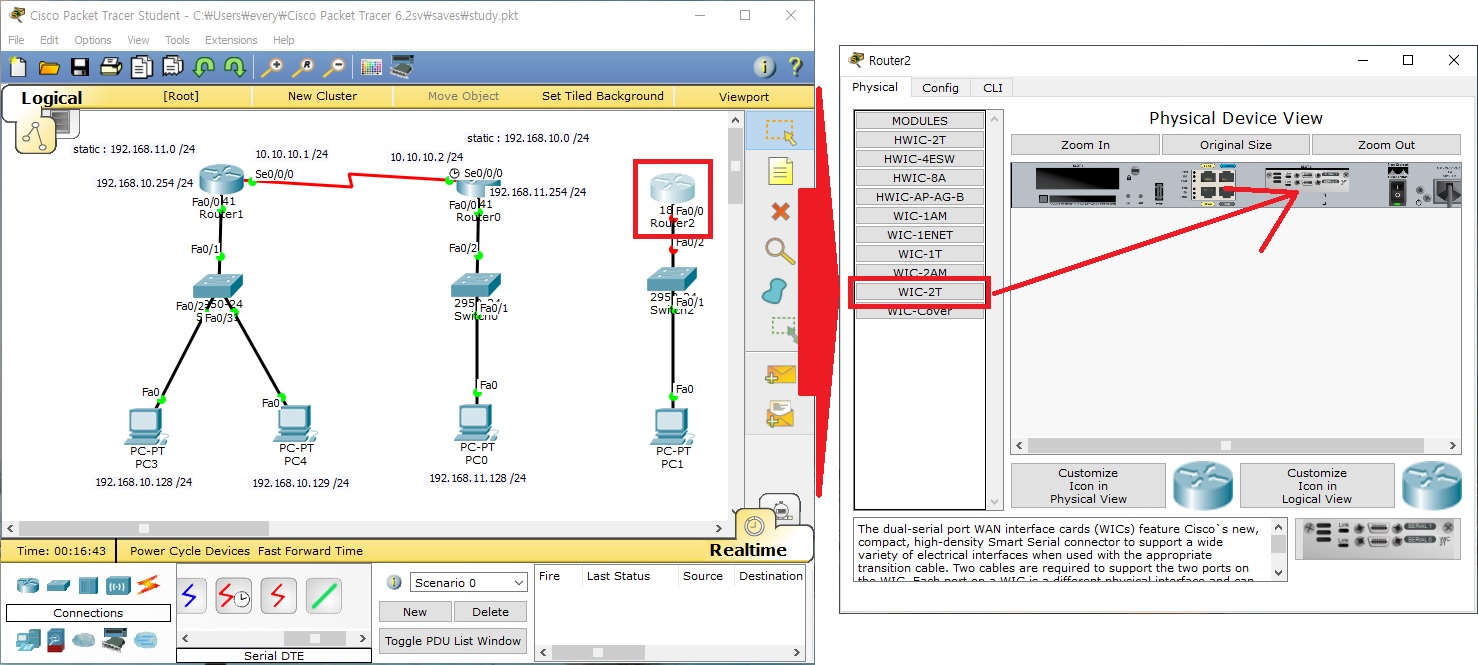Click Set Tiled Background
Image resolution: width=1478 pixels, height=665 pixels.
tap(602, 96)
